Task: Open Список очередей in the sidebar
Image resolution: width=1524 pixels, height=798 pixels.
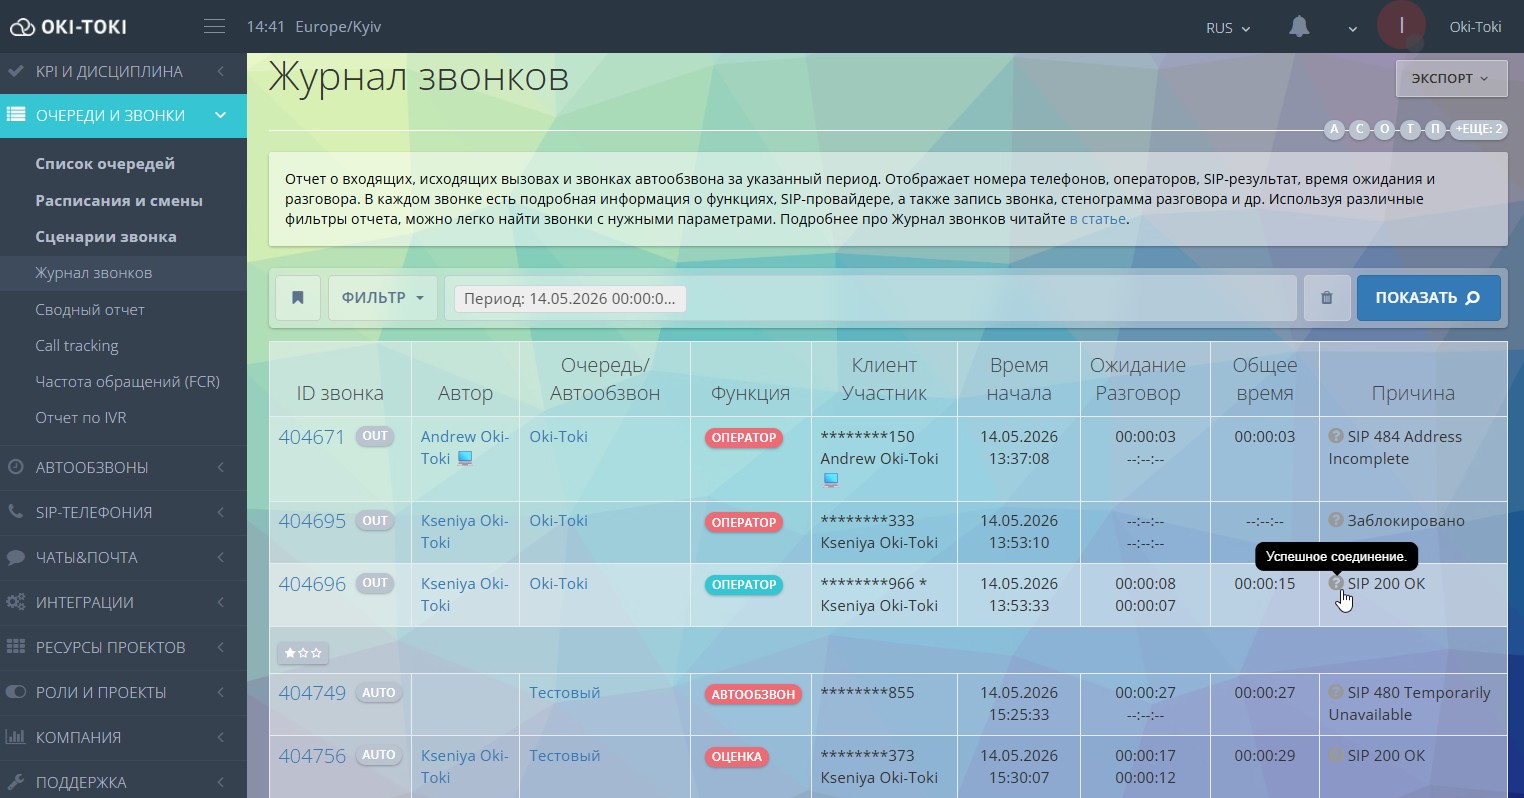Action: (105, 164)
